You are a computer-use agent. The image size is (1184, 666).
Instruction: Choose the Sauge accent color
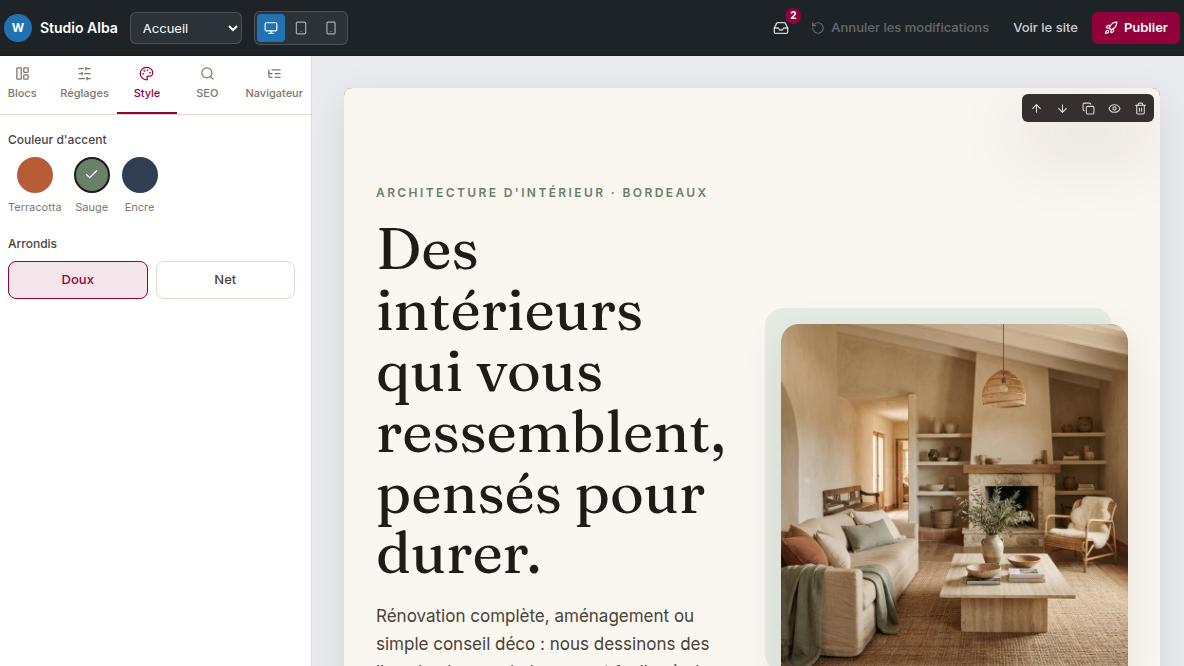pos(91,175)
